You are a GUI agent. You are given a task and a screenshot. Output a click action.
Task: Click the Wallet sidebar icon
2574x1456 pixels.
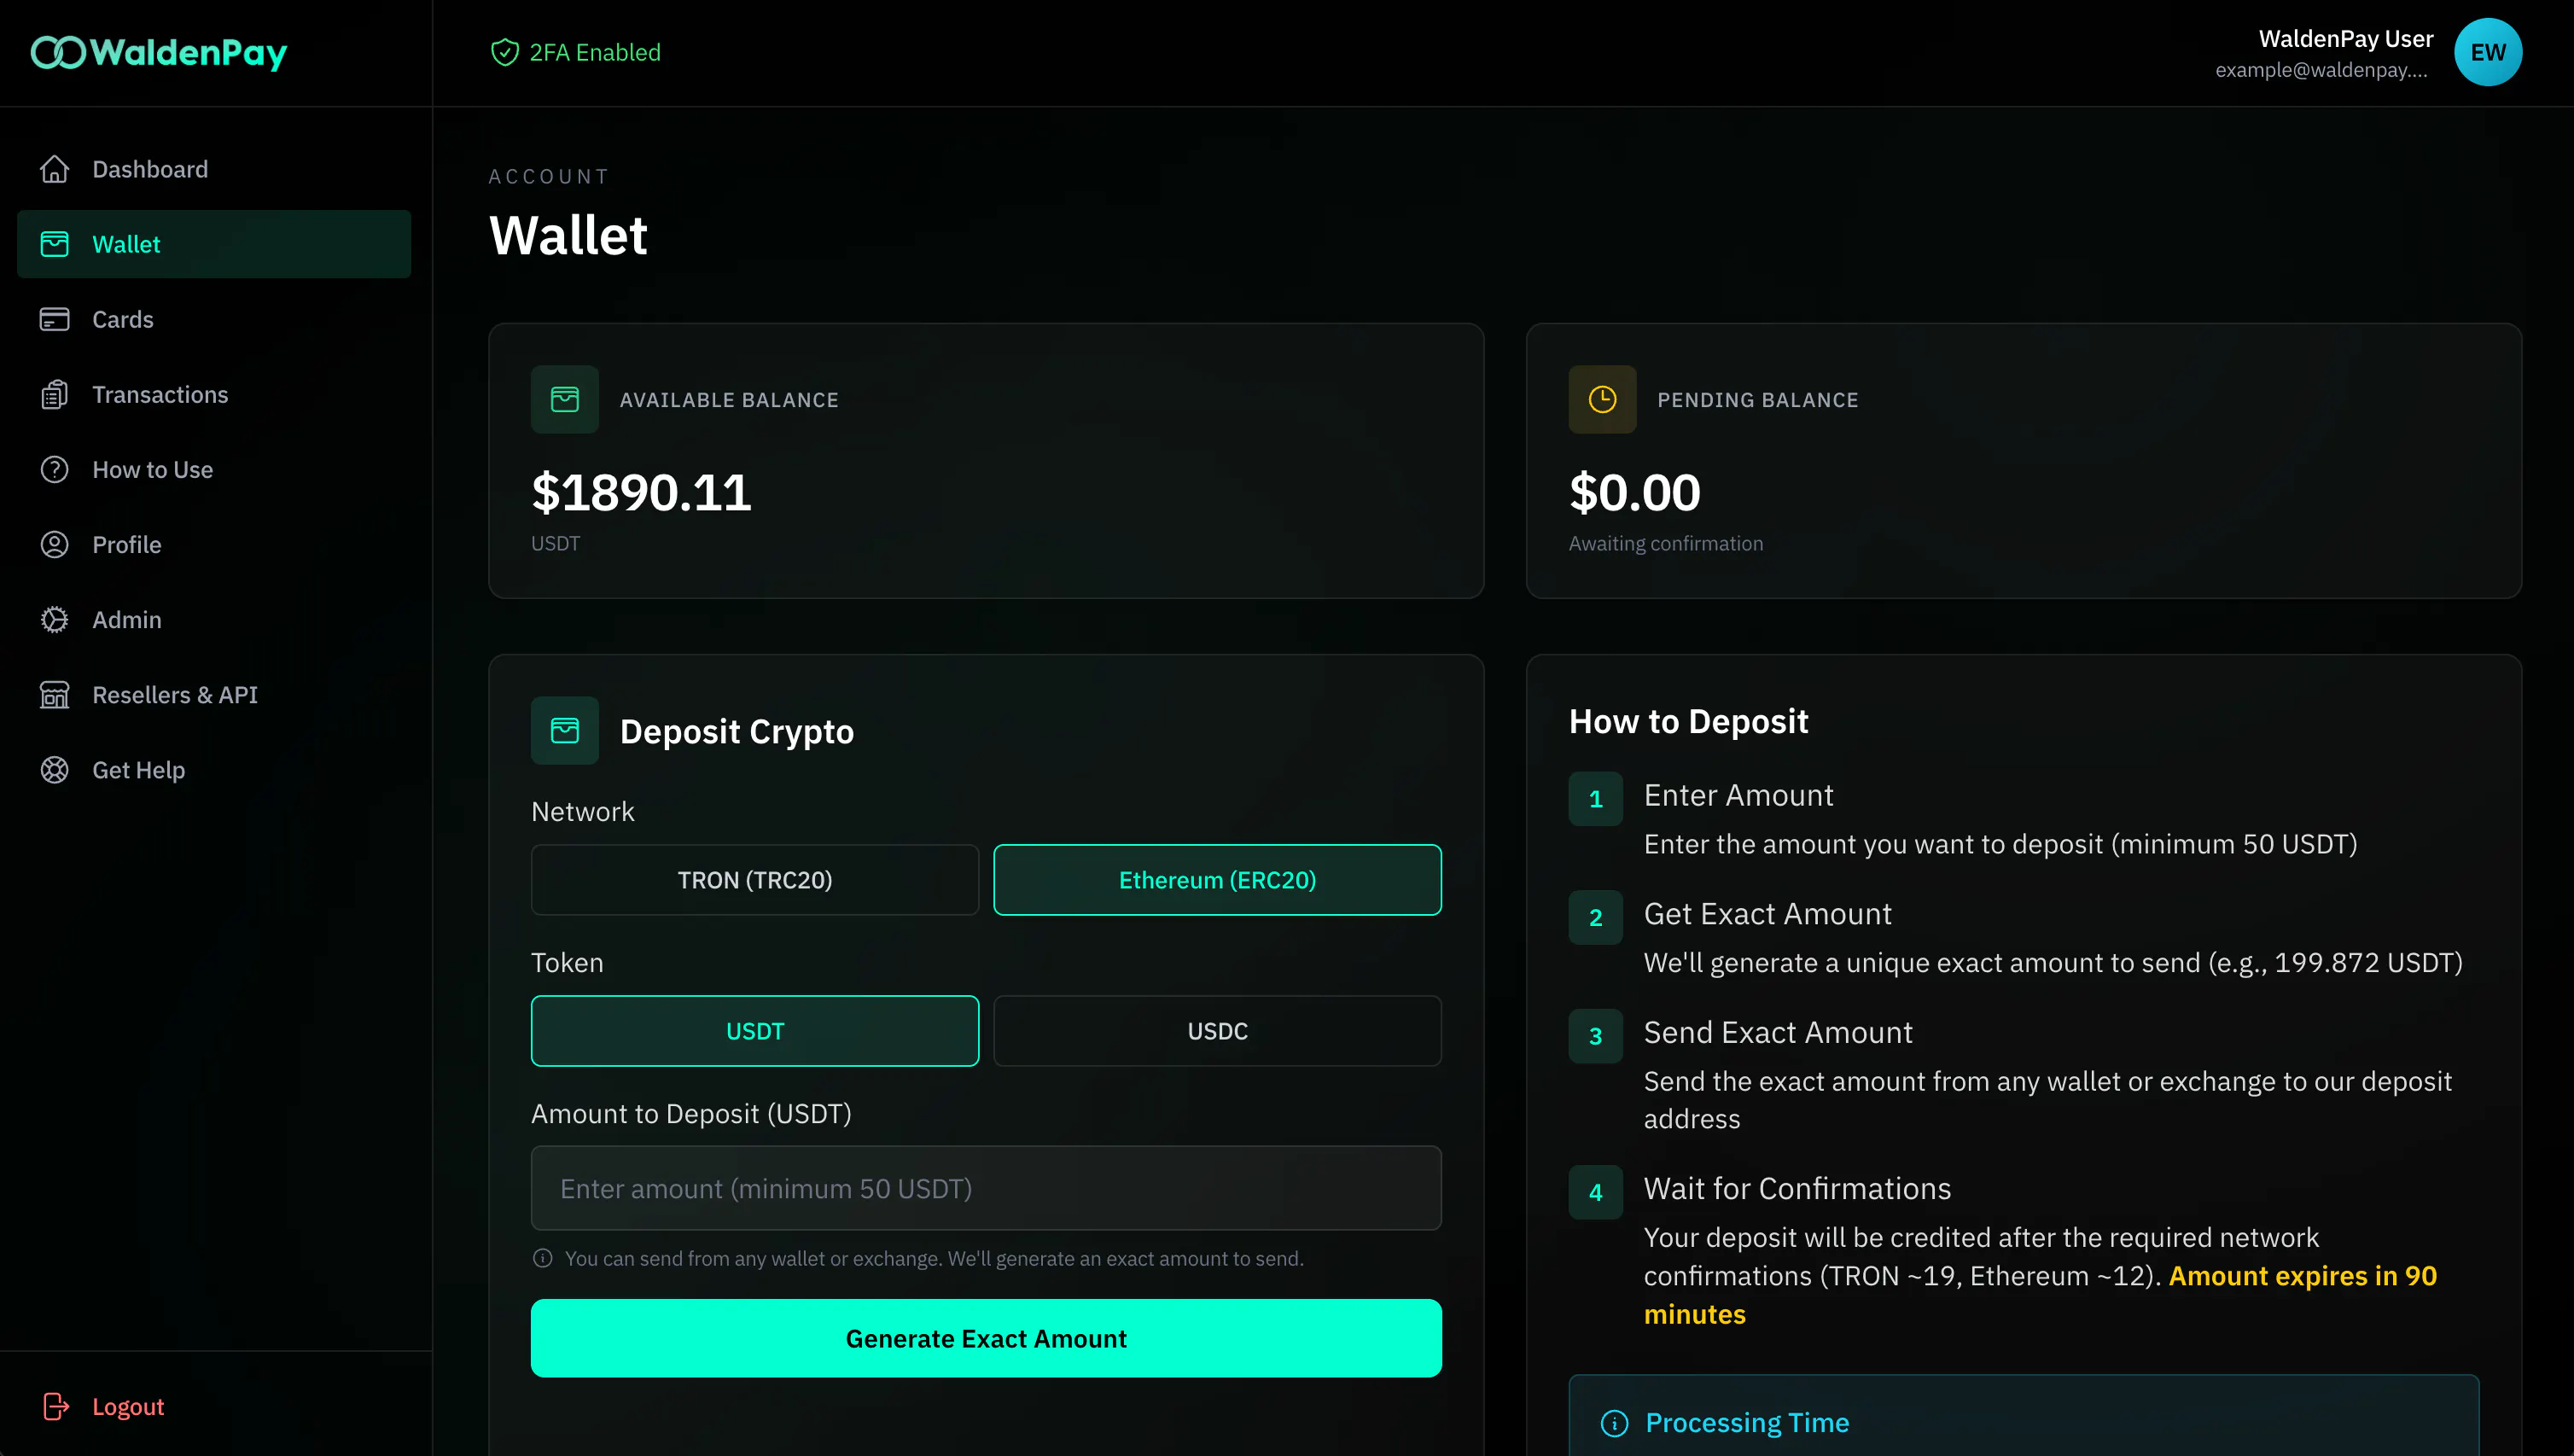click(55, 244)
